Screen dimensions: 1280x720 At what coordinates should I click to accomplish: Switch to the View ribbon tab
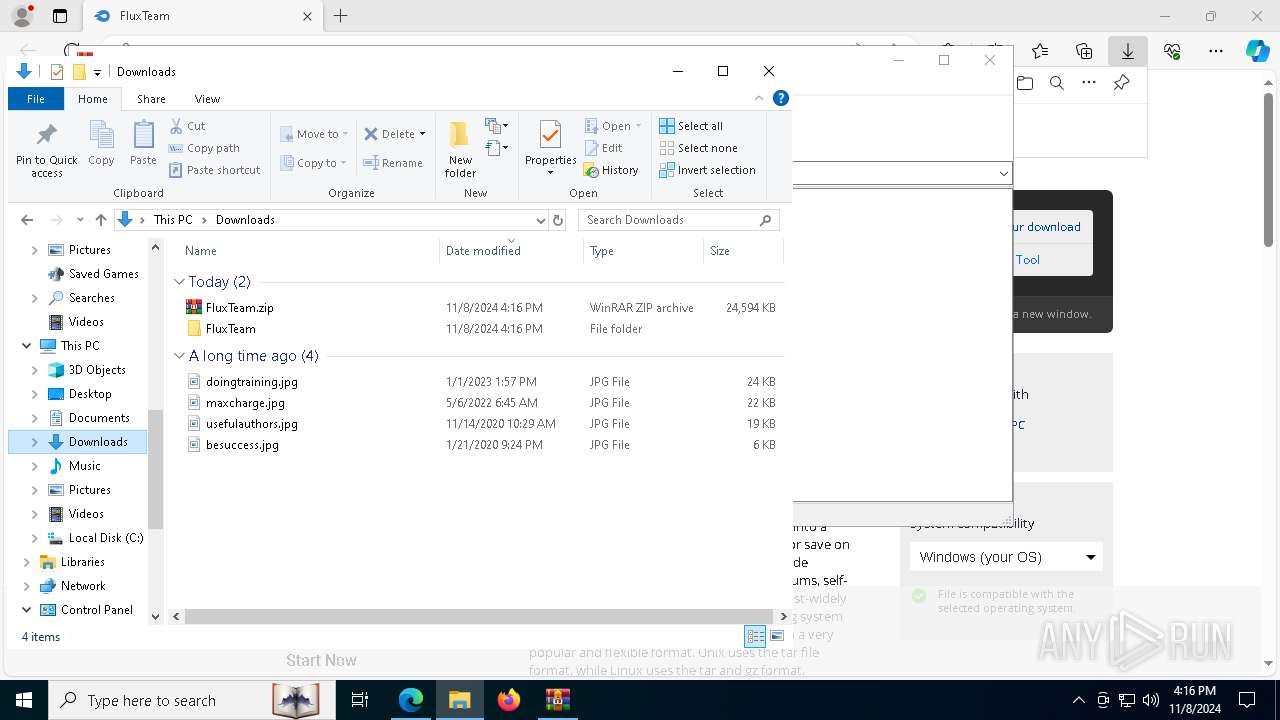pyautogui.click(x=207, y=99)
